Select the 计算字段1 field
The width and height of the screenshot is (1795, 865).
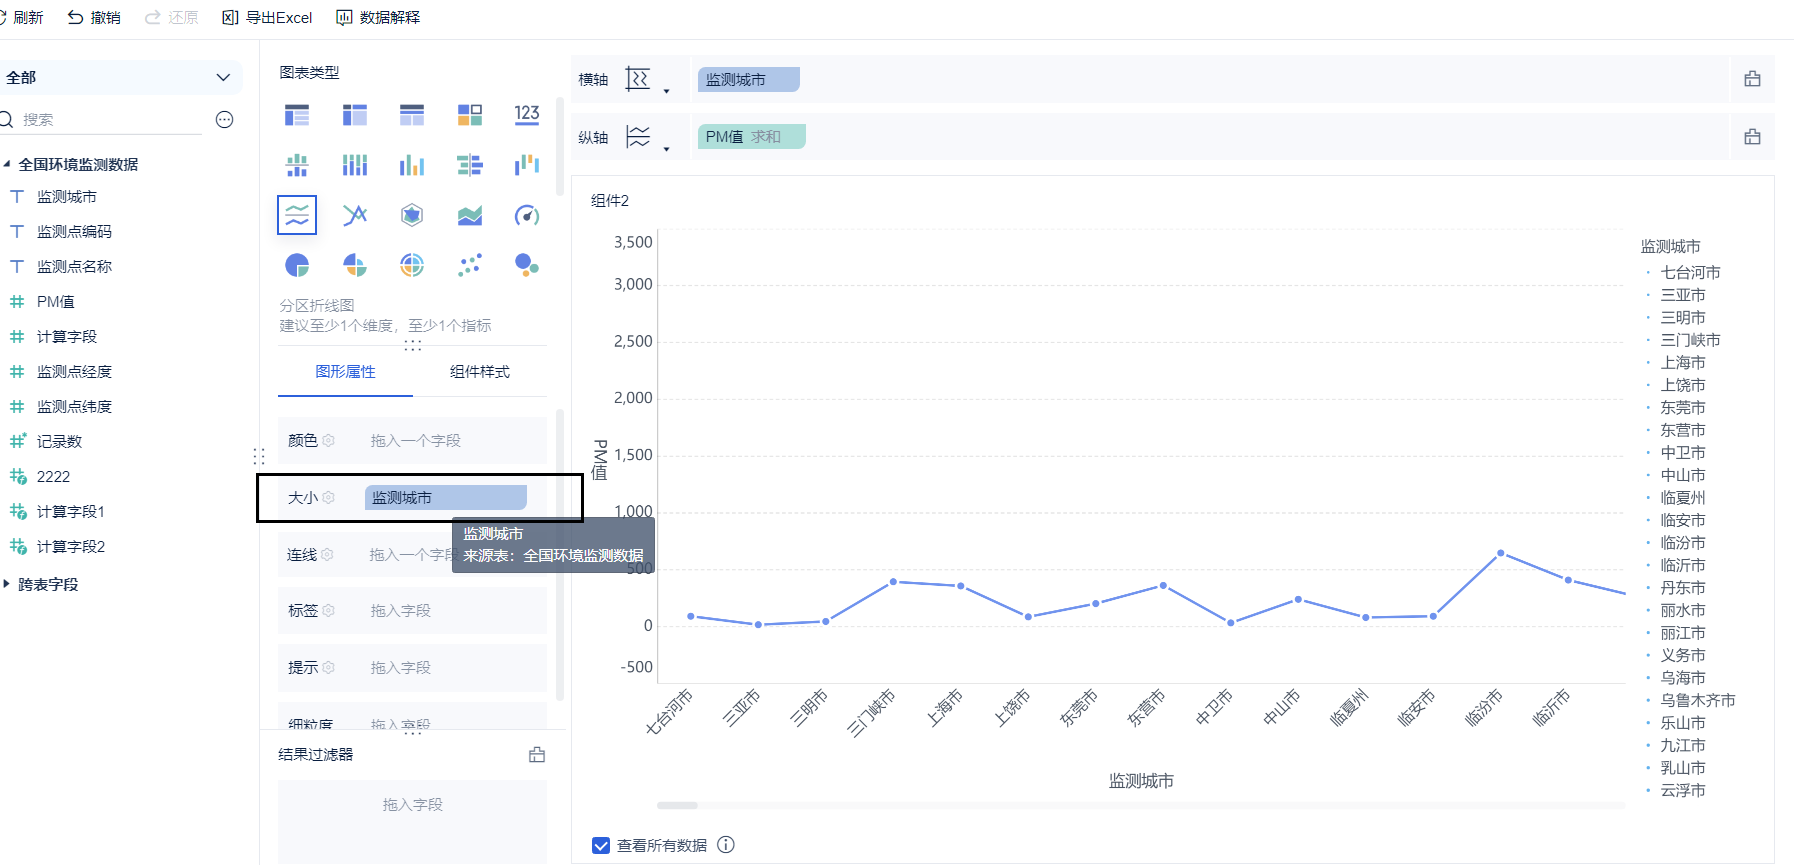(x=70, y=511)
